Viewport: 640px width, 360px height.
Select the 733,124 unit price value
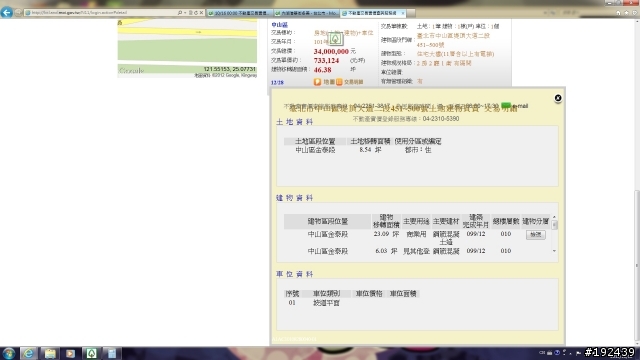click(x=326, y=60)
